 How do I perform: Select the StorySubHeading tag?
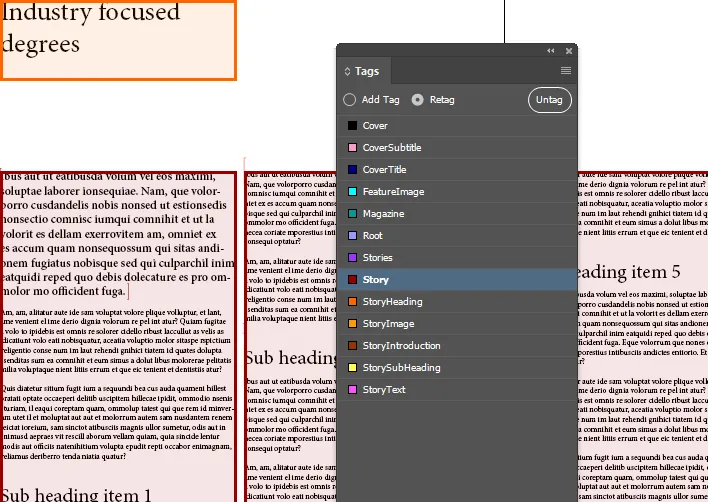point(457,367)
